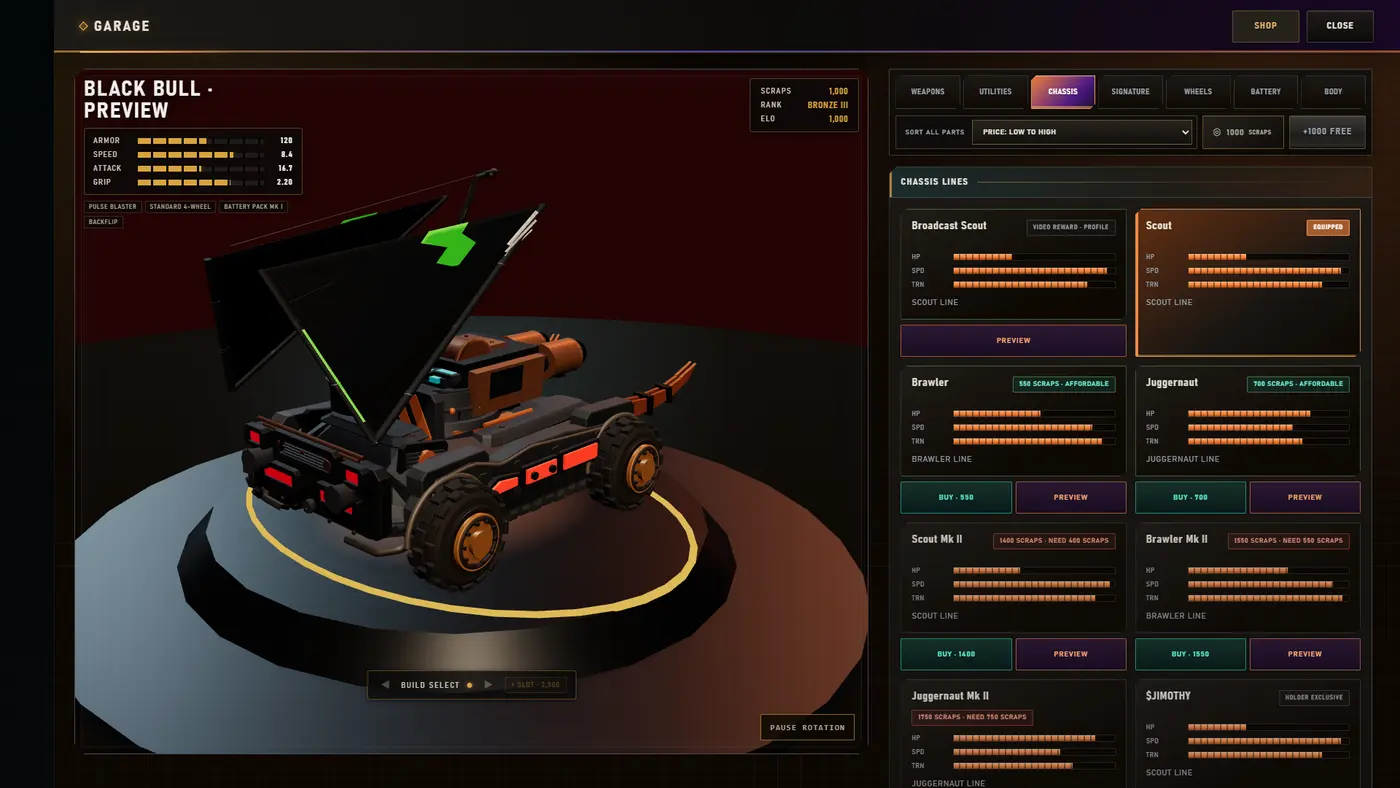
Task: Open the Shop
Action: 1265,26
